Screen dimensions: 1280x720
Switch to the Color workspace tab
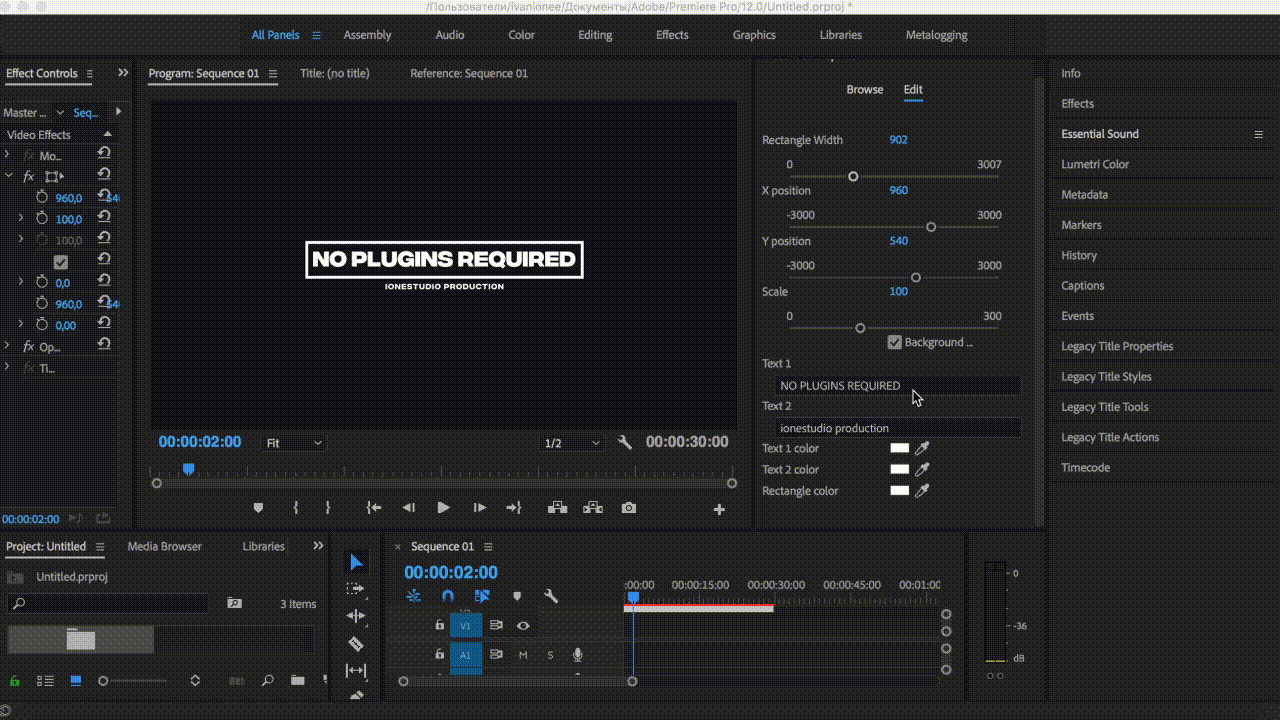(x=521, y=35)
